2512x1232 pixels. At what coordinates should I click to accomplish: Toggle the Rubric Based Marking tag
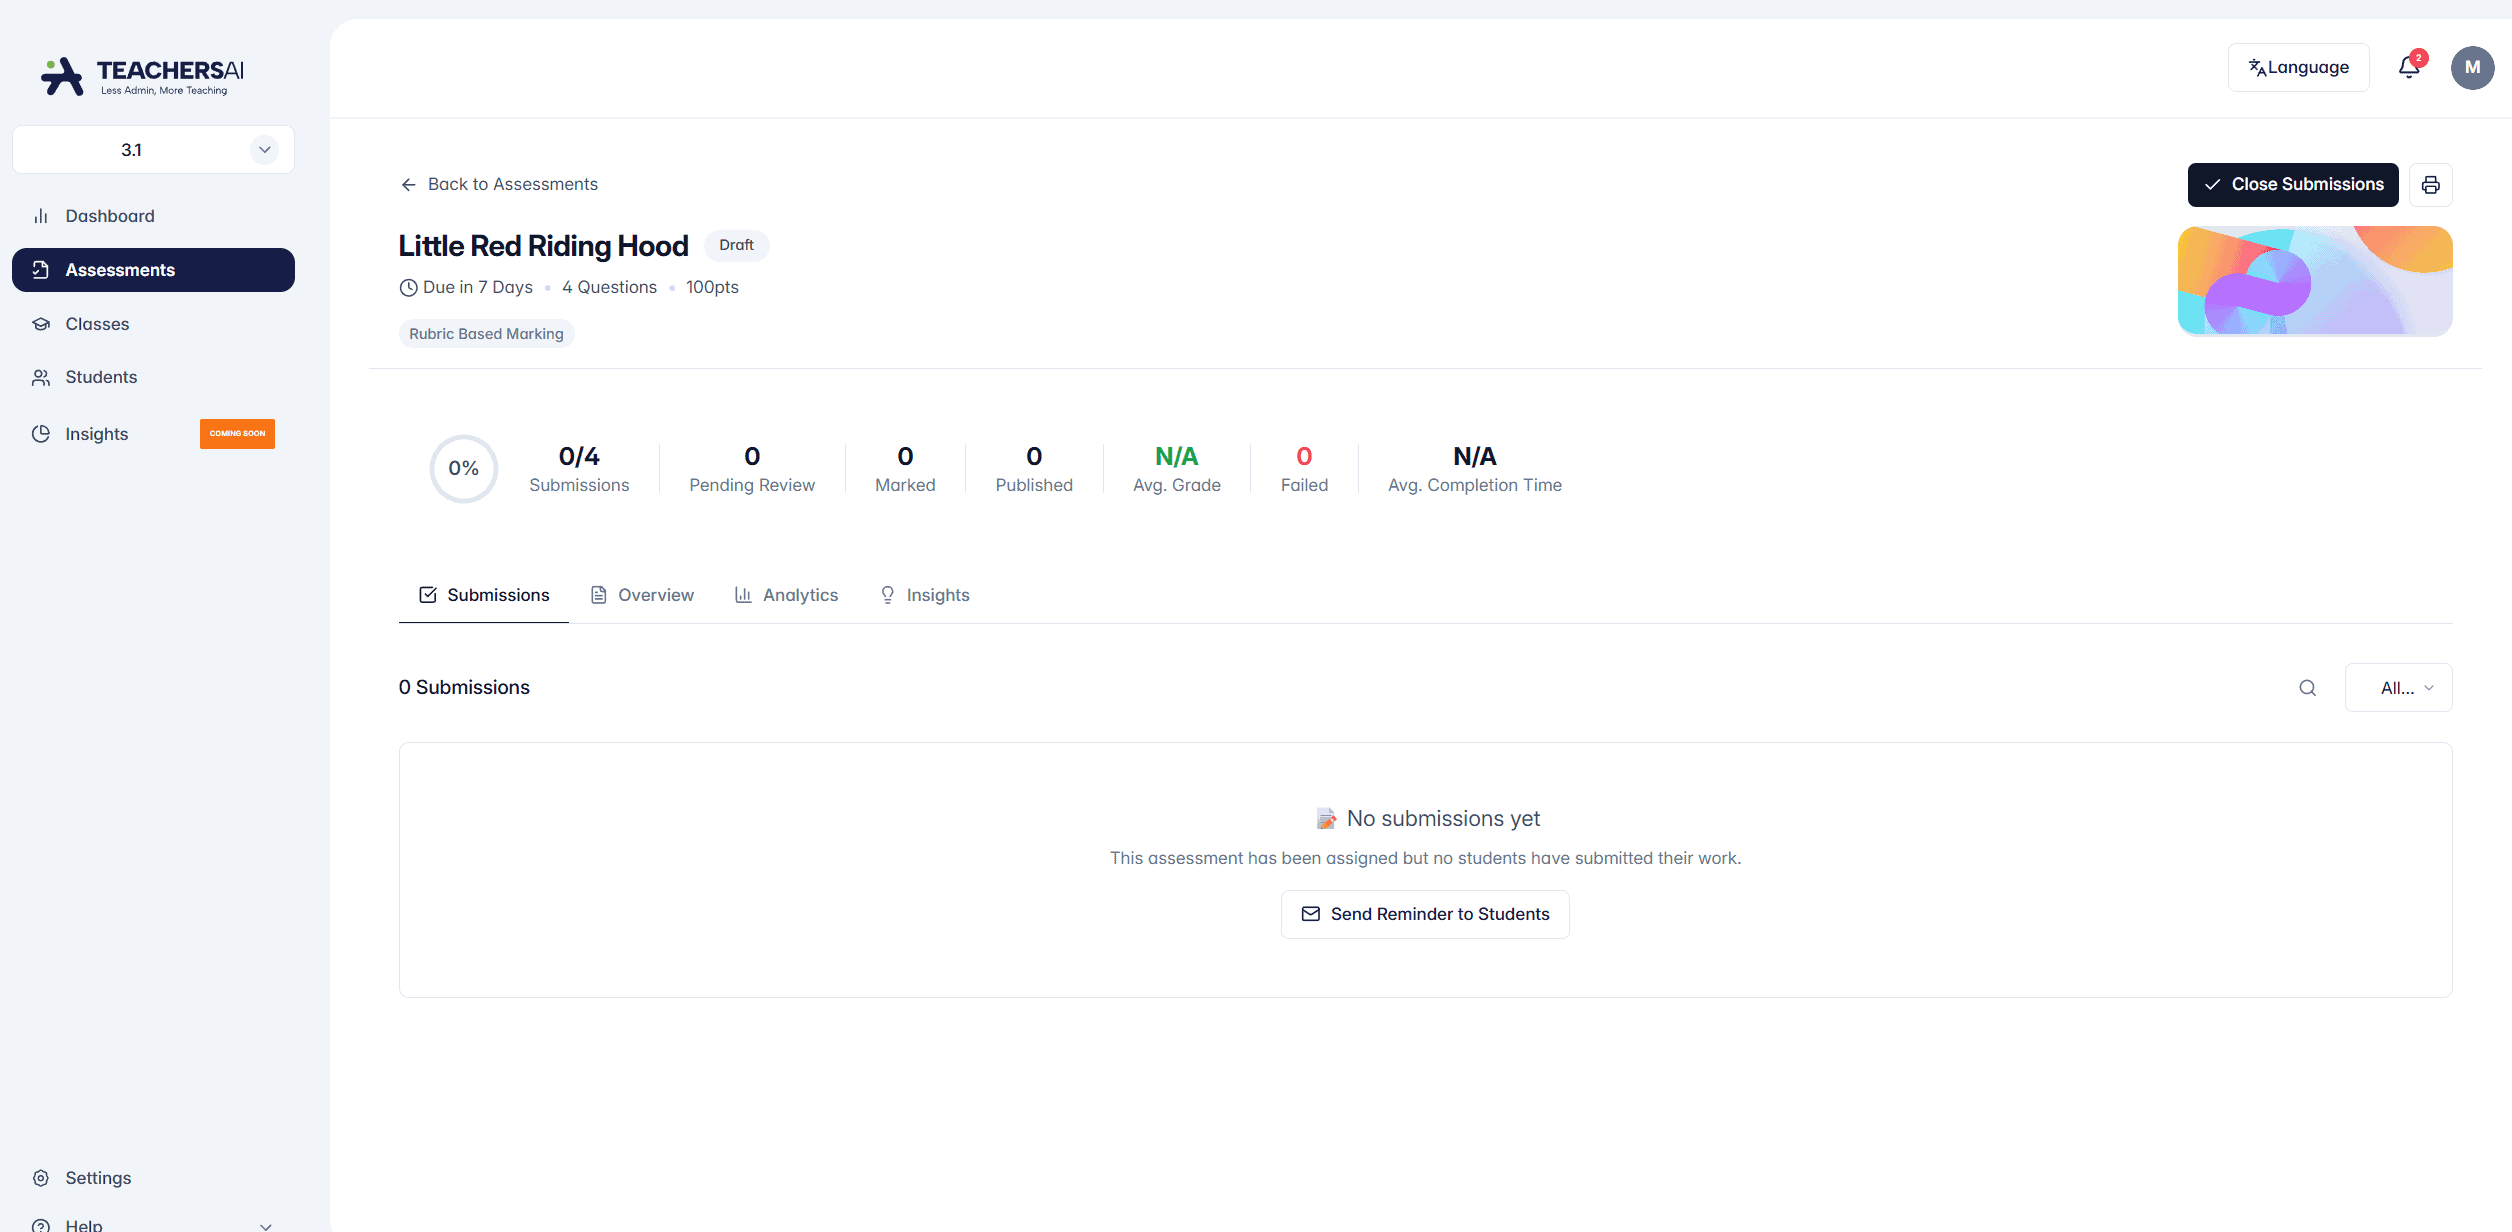pos(486,333)
